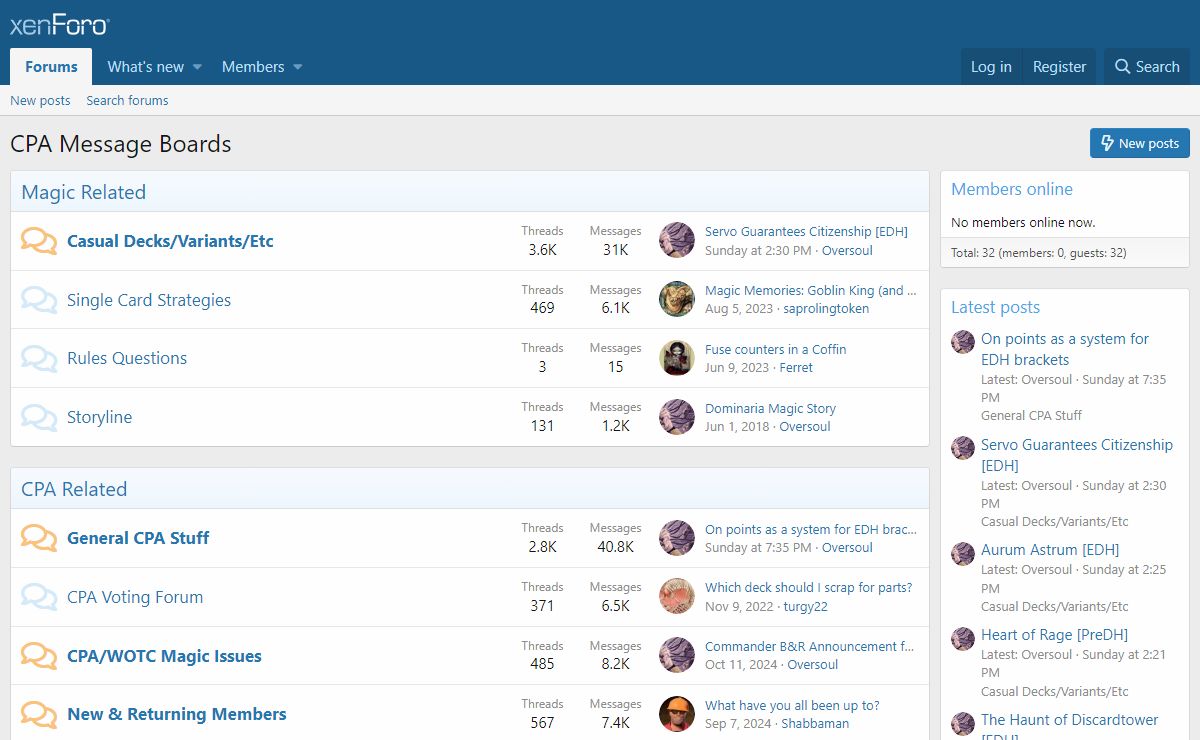This screenshot has height=740, width=1200.
Task: Click the blue New posts button
Action: (x=1140, y=143)
